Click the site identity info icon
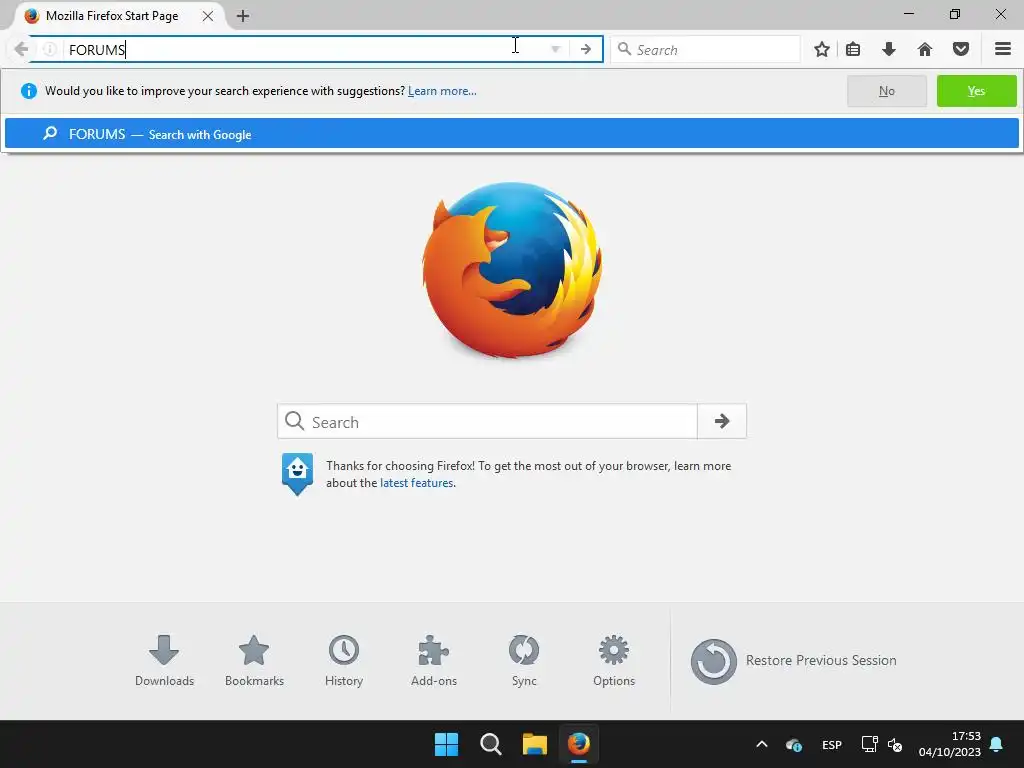The width and height of the screenshot is (1024, 768). 49,49
